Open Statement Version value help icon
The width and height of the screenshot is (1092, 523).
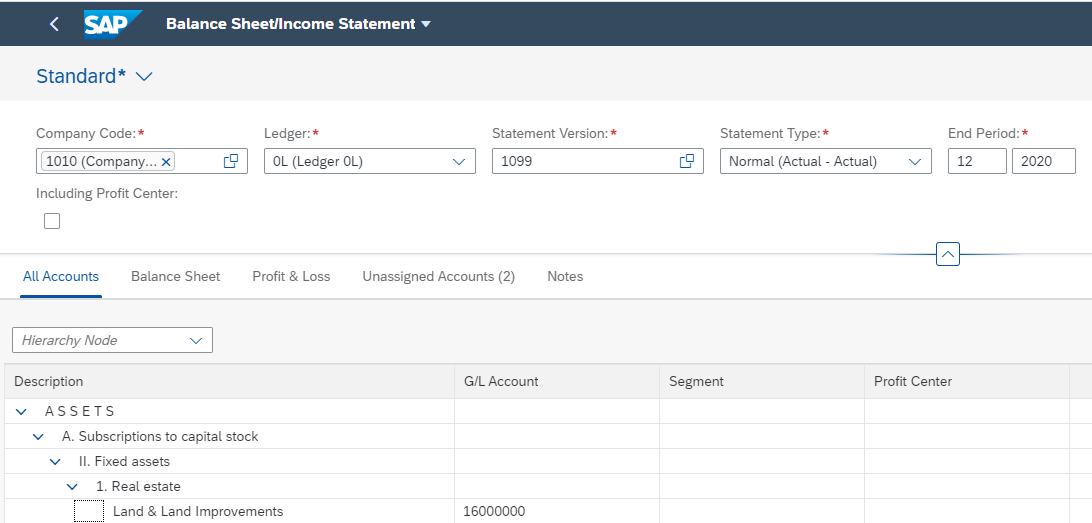coord(687,161)
